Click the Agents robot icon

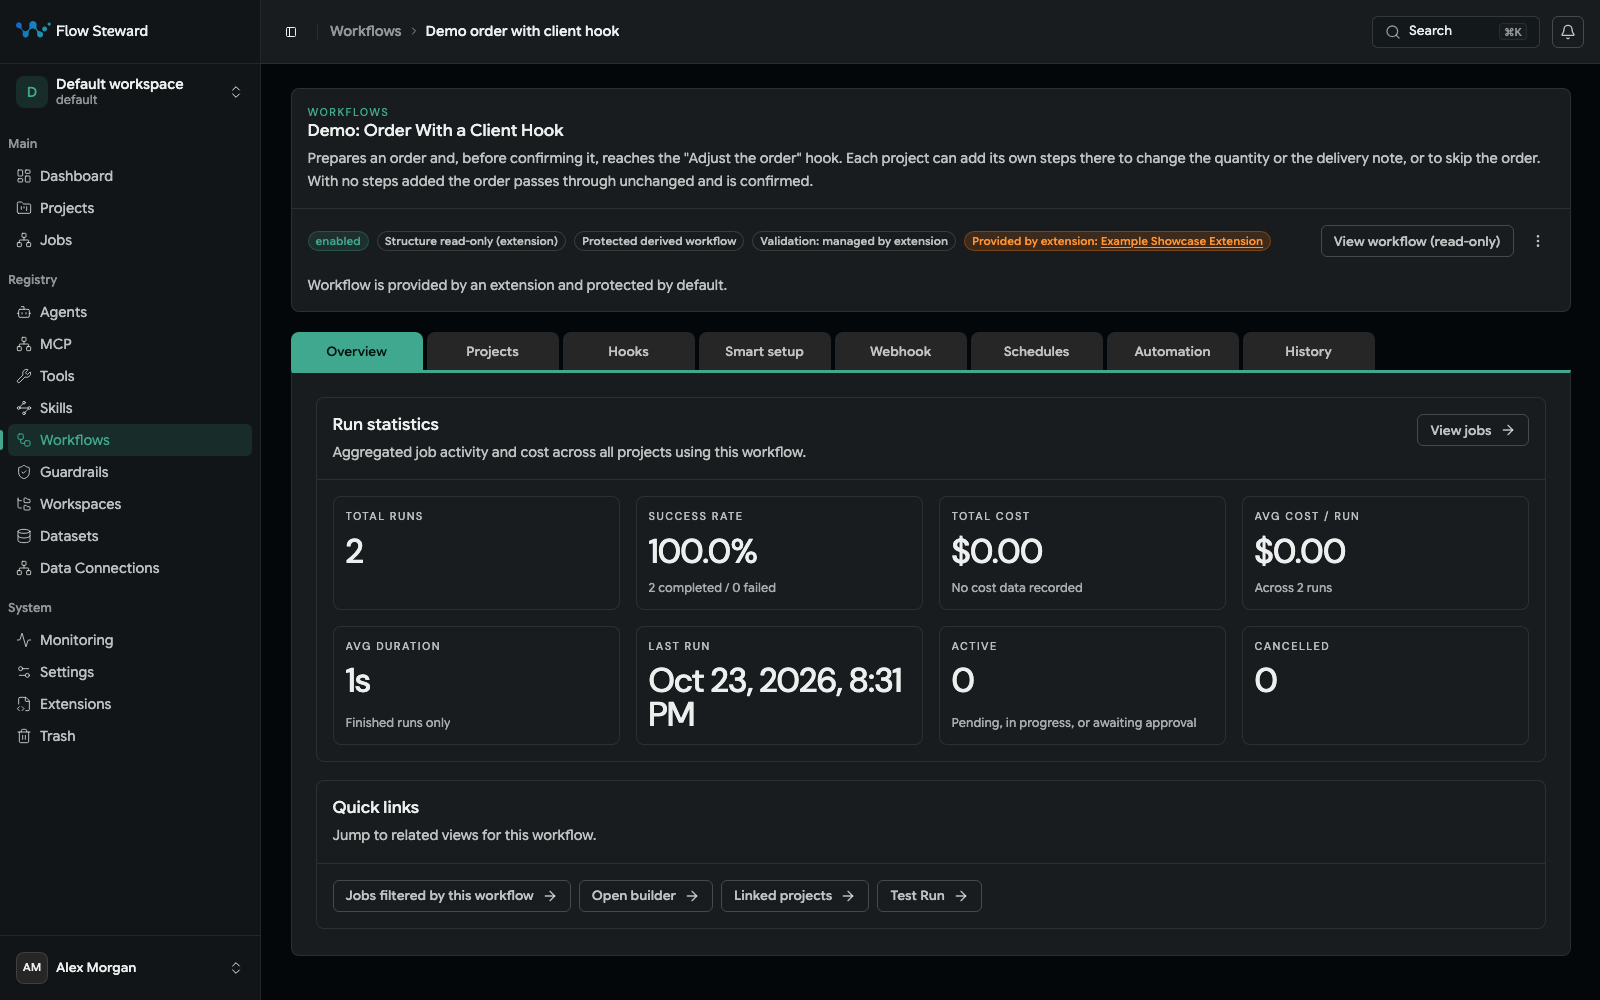pos(24,312)
